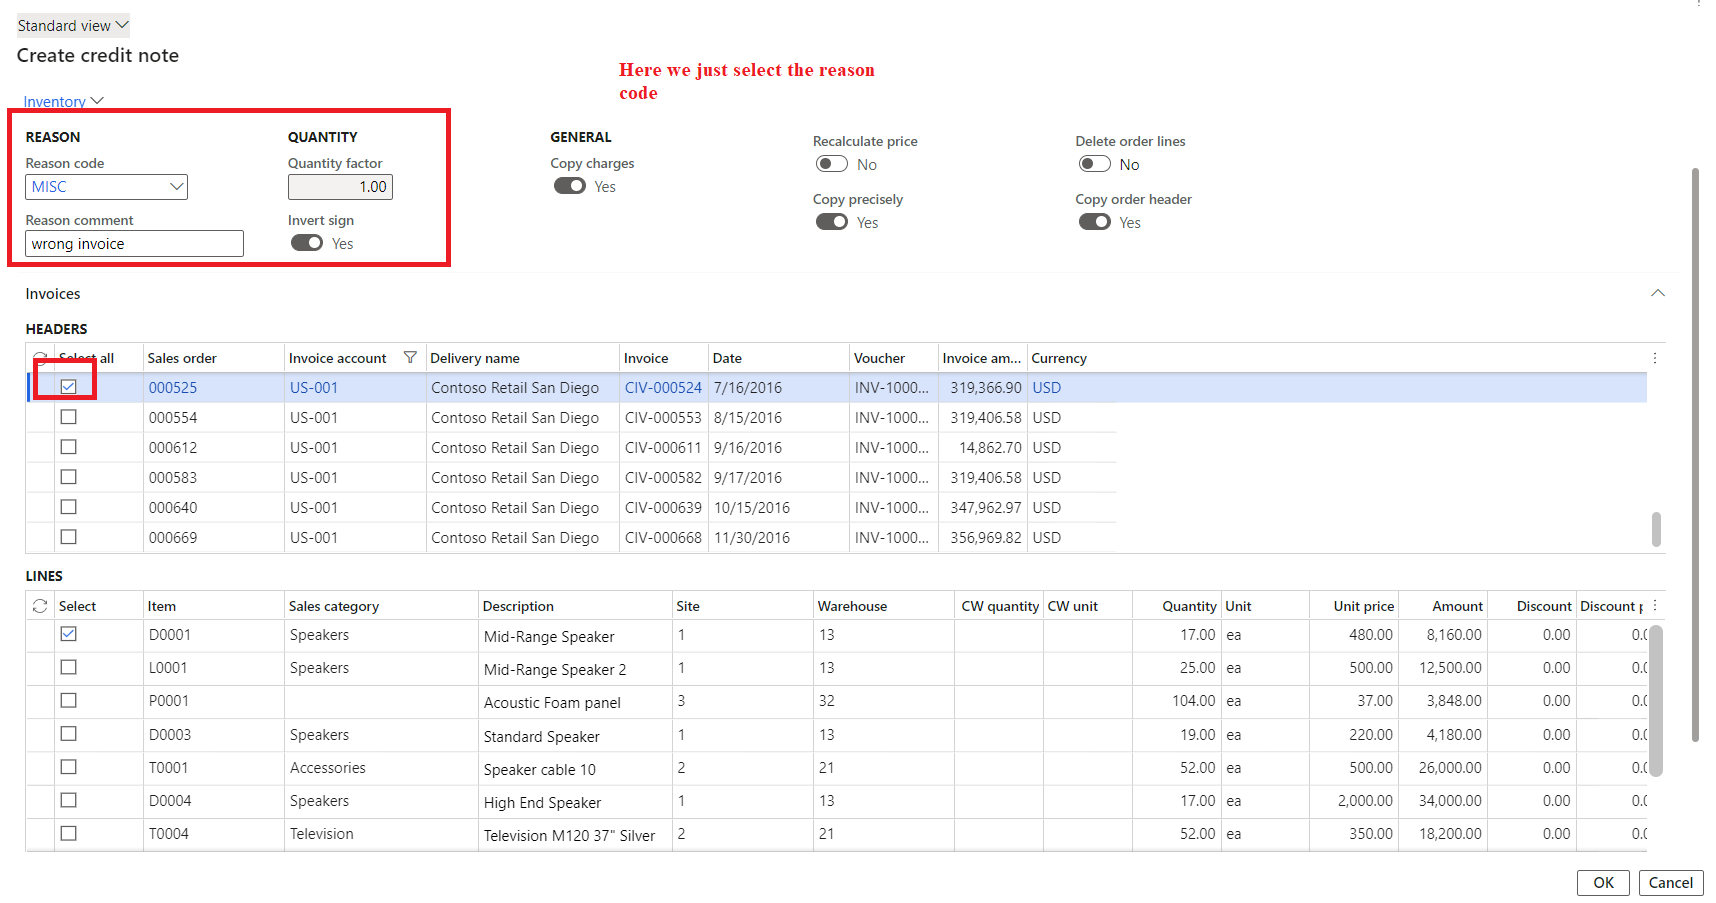Screen dimensions: 1716x903
Task: Click the Cancel button
Action: pos(1670,882)
